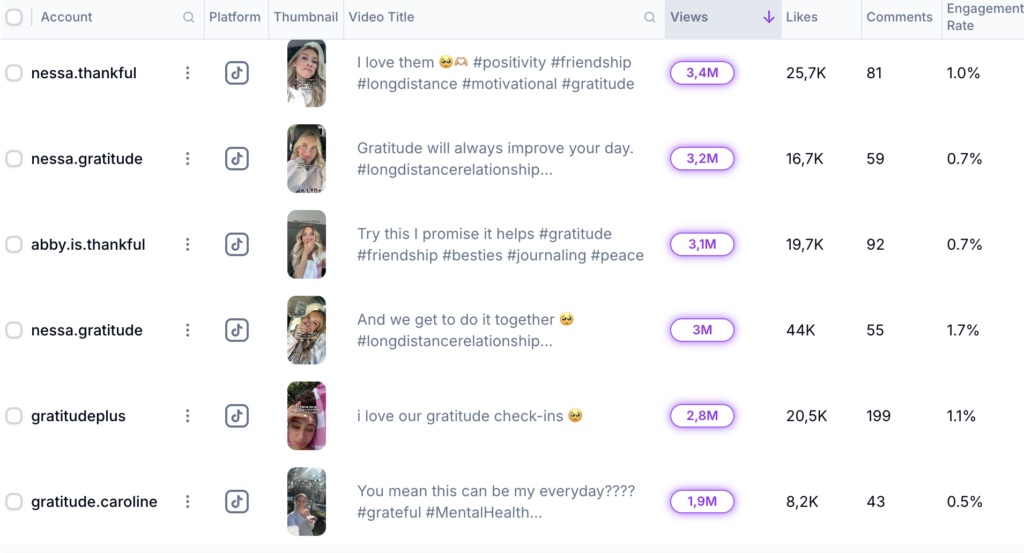Open the "i love our gratitude check-ins" video title
This screenshot has height=553, width=1024.
coord(469,416)
